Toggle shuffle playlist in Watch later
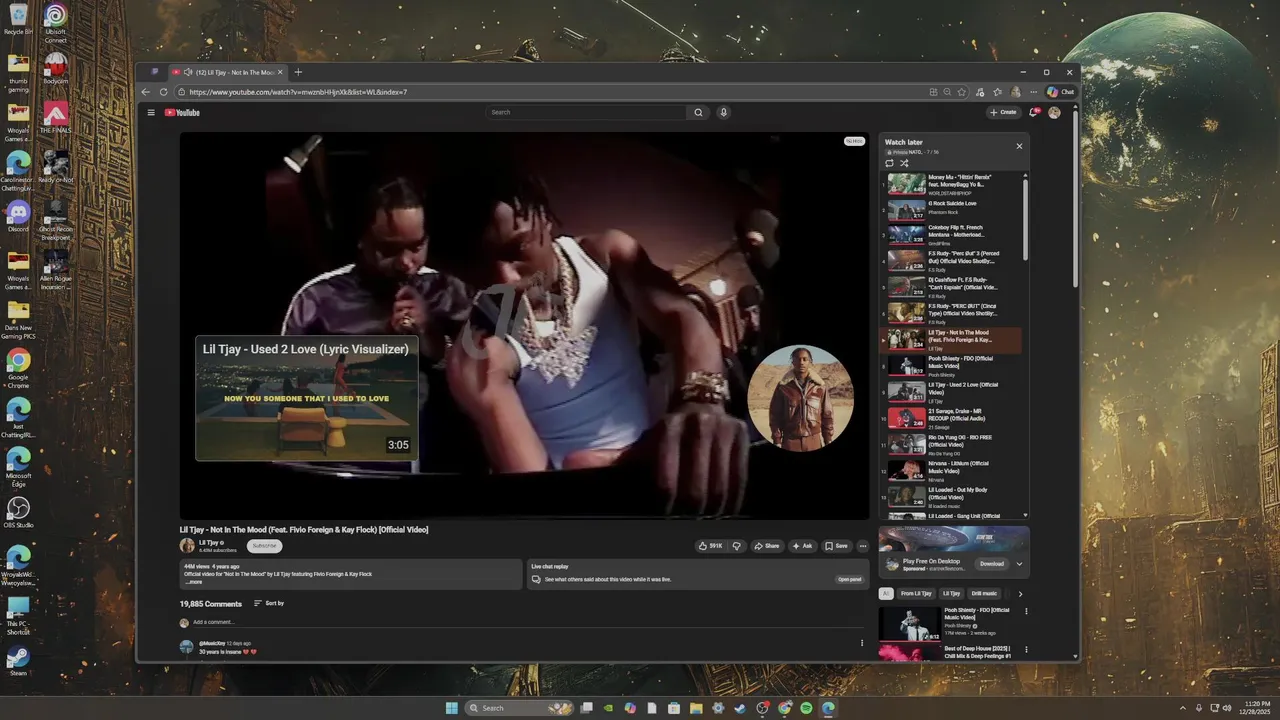 tap(904, 163)
